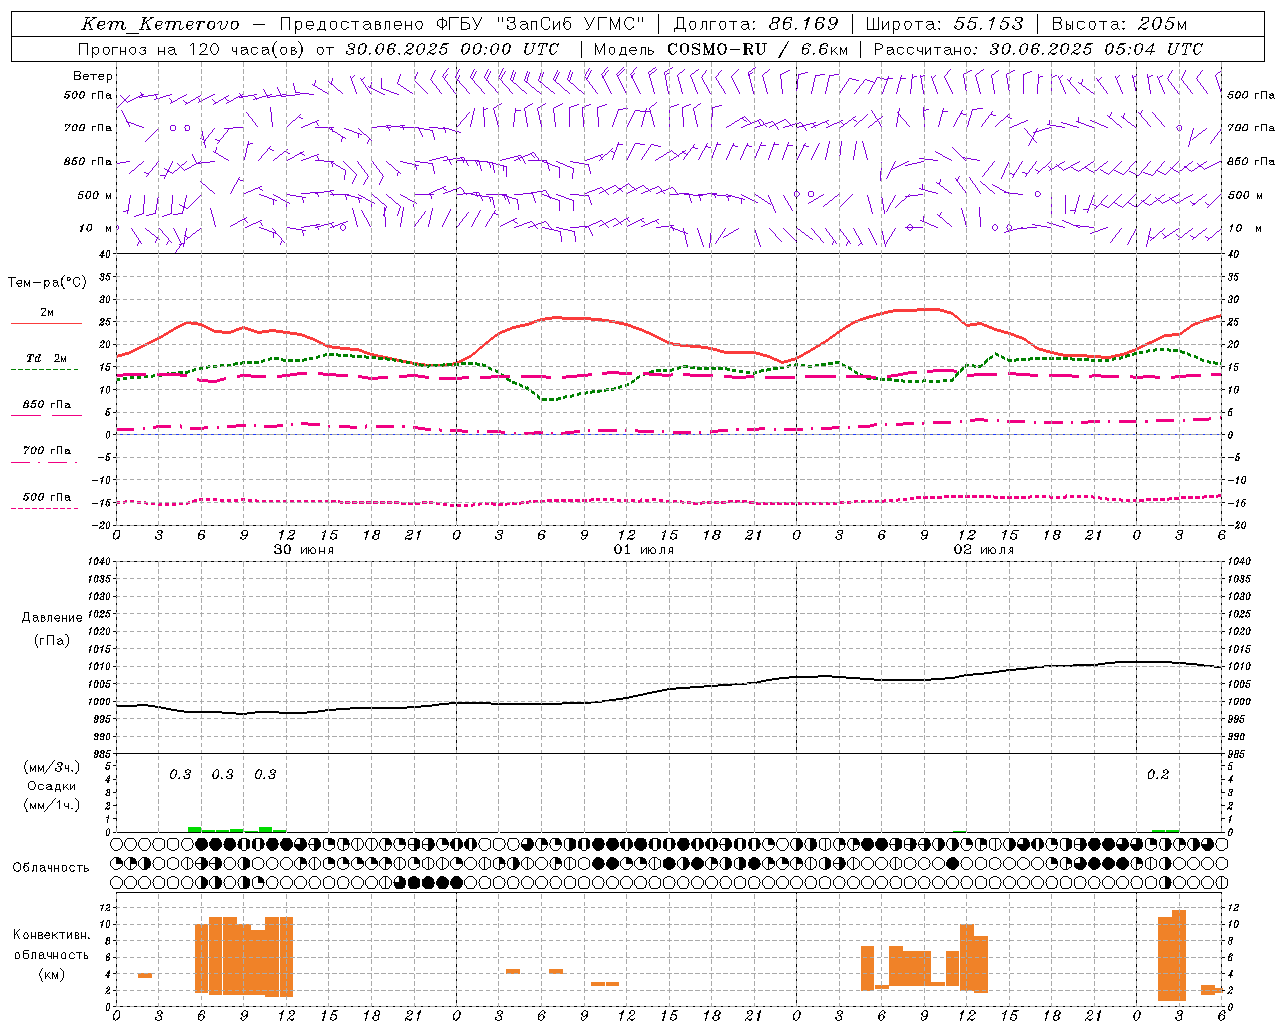Click the 'Прогноз на 120 часа(ов)' text
Screen dimensions: 1280x1024
click(x=193, y=49)
